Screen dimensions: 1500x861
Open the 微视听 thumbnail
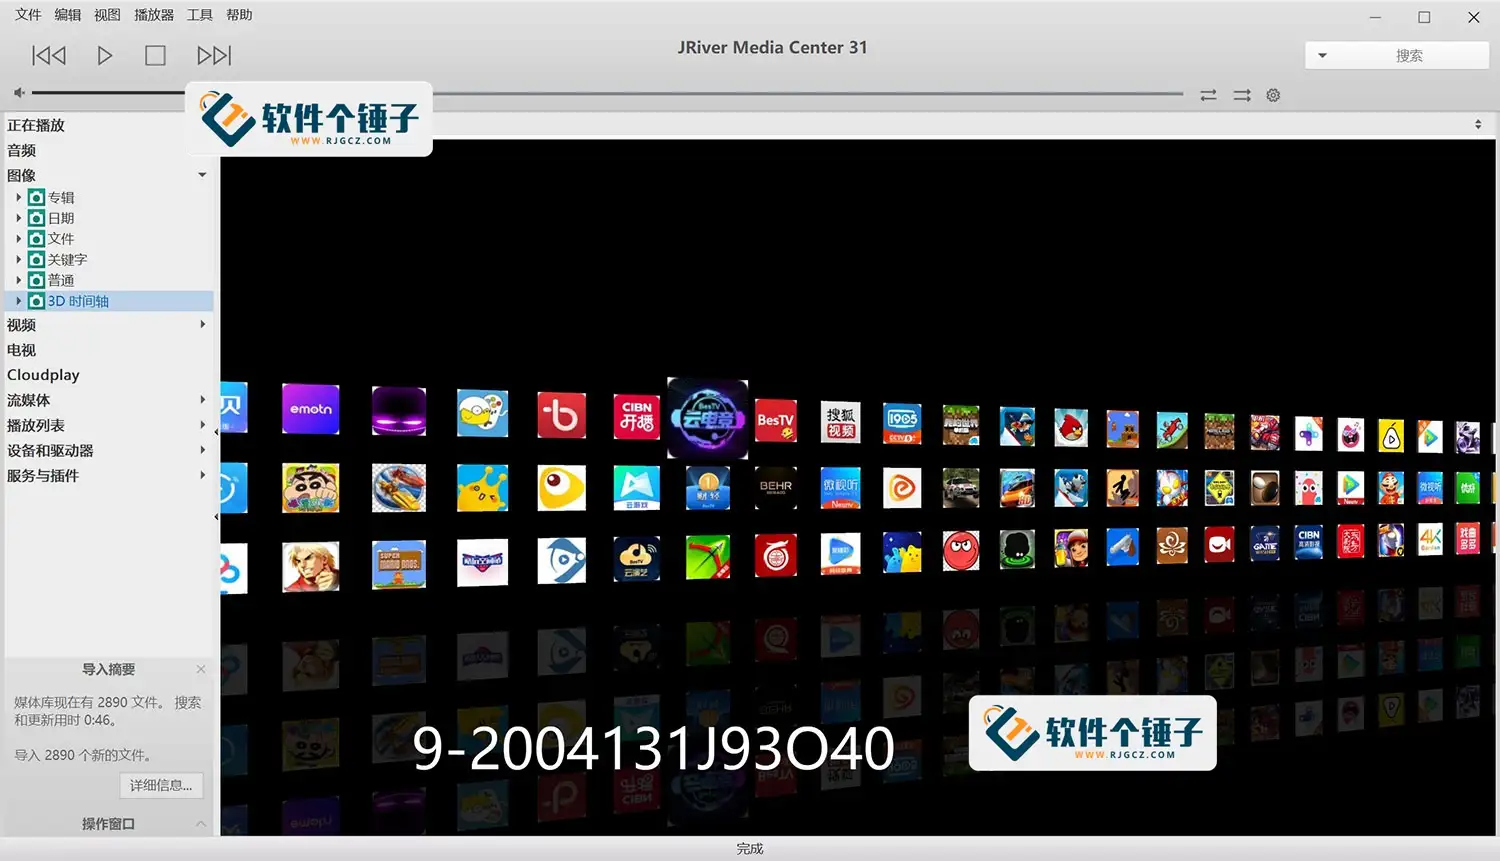click(841, 488)
